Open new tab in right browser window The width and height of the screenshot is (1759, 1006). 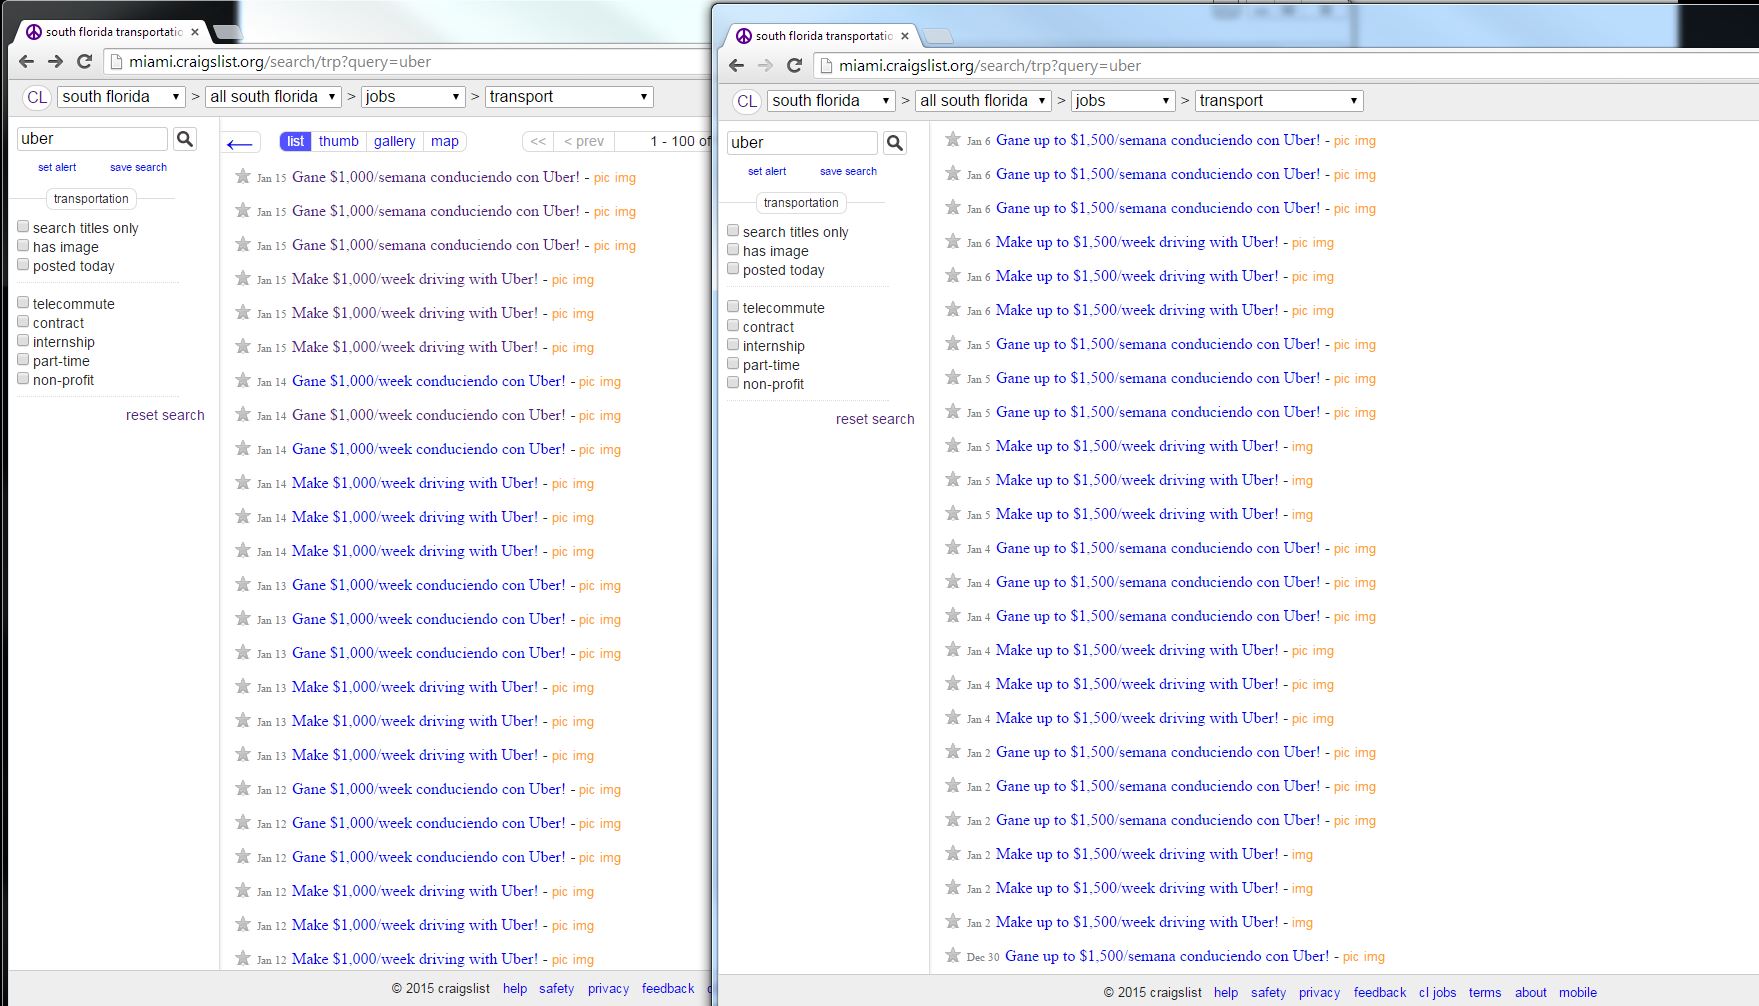point(937,37)
